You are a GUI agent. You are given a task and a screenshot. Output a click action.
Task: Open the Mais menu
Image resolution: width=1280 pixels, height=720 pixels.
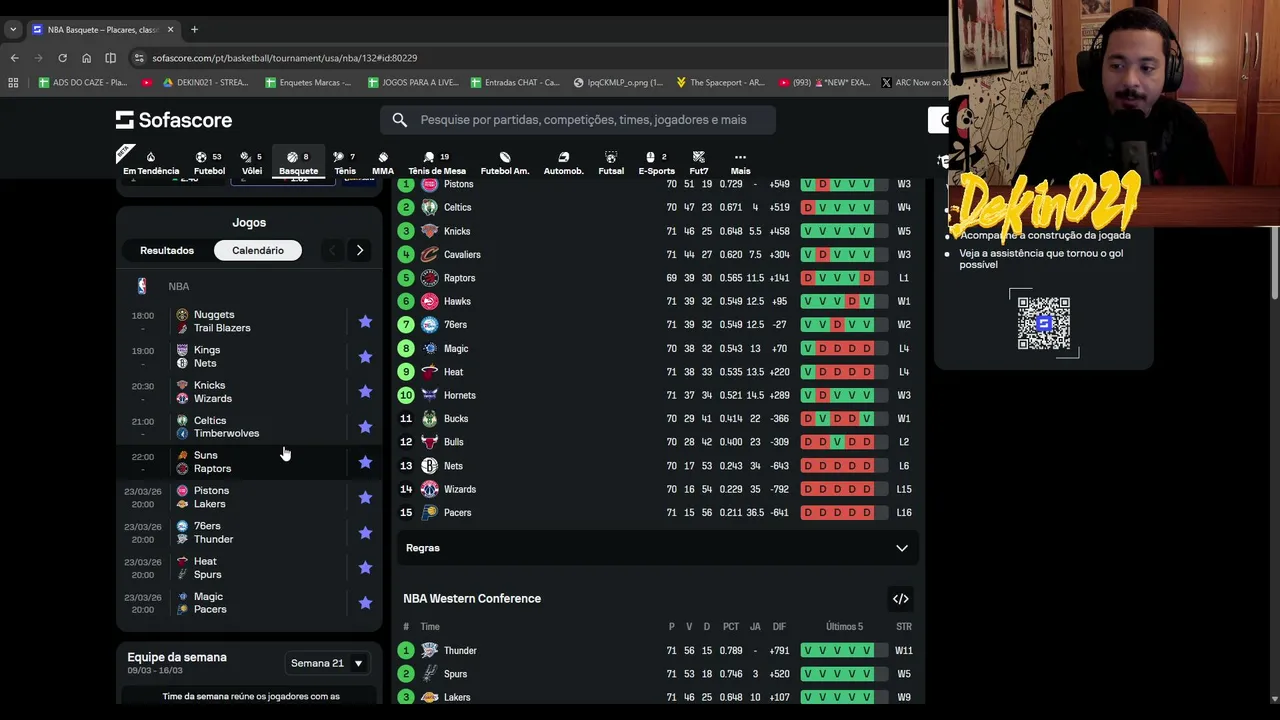[x=740, y=163]
